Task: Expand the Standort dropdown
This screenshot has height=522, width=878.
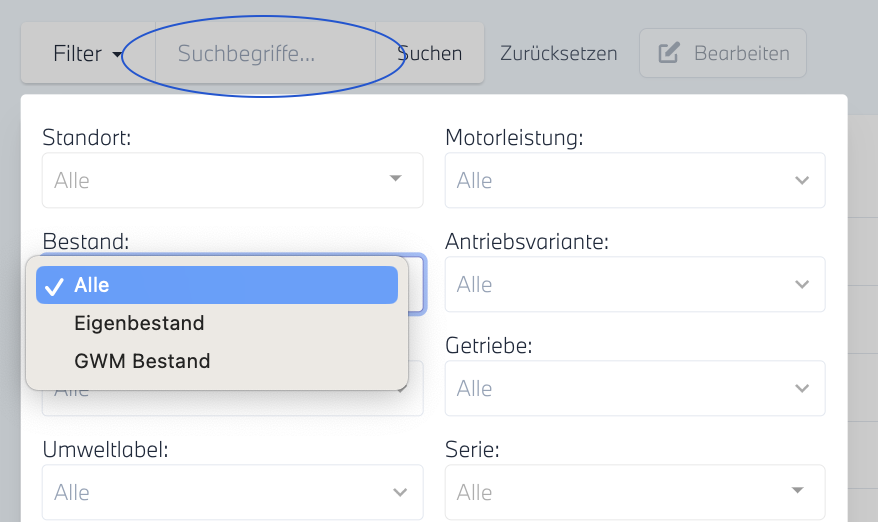Action: pyautogui.click(x=232, y=180)
